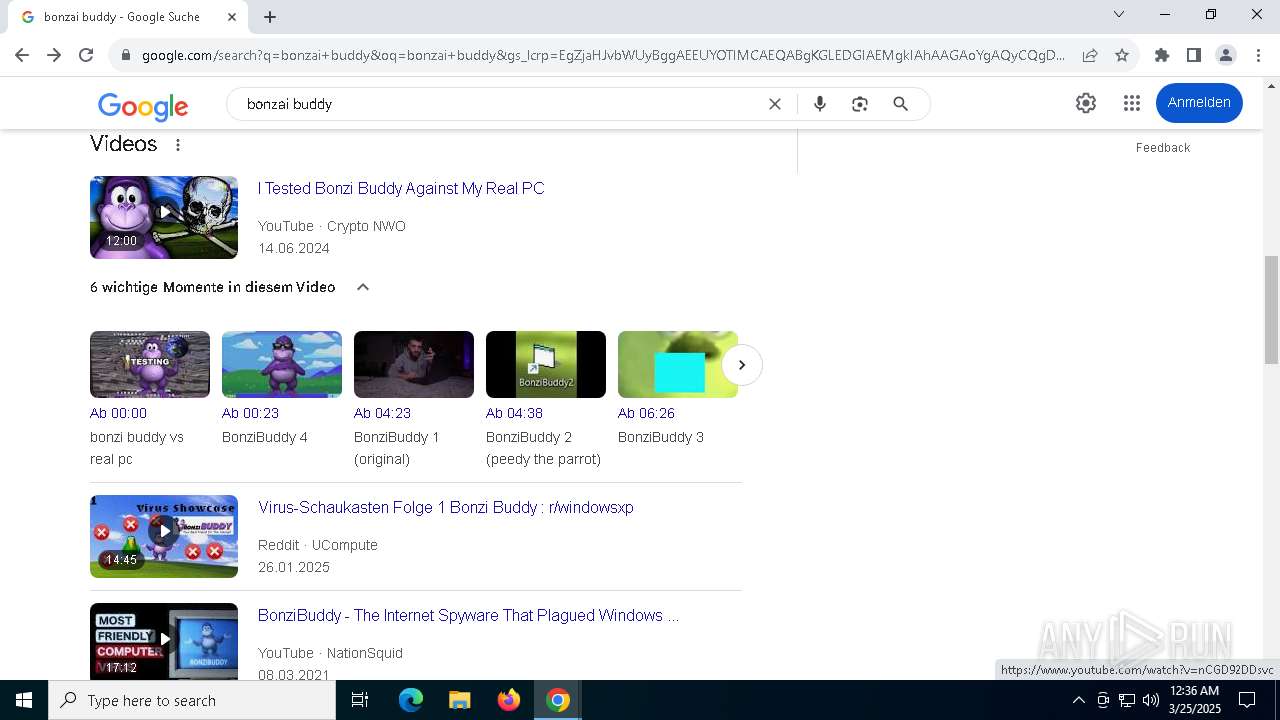Start voice search with microphone
1280x720 pixels.
(x=820, y=104)
